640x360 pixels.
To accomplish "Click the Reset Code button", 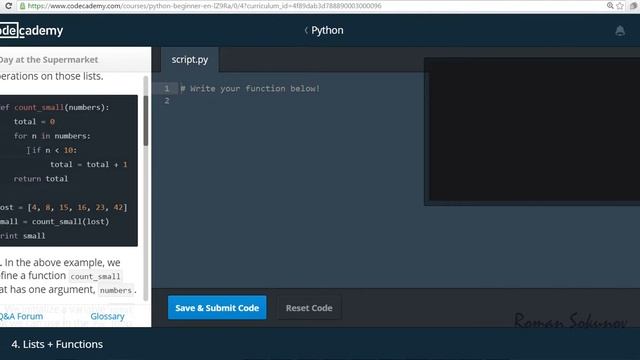I will pos(309,308).
